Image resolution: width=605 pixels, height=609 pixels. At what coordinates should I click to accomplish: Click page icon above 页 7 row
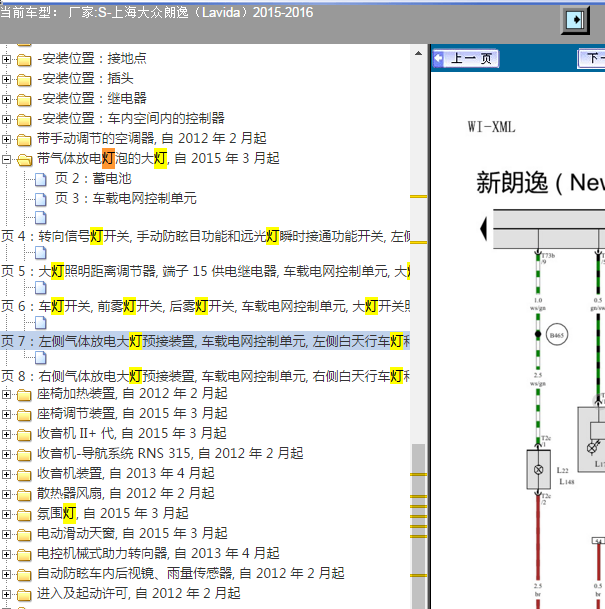click(40, 323)
